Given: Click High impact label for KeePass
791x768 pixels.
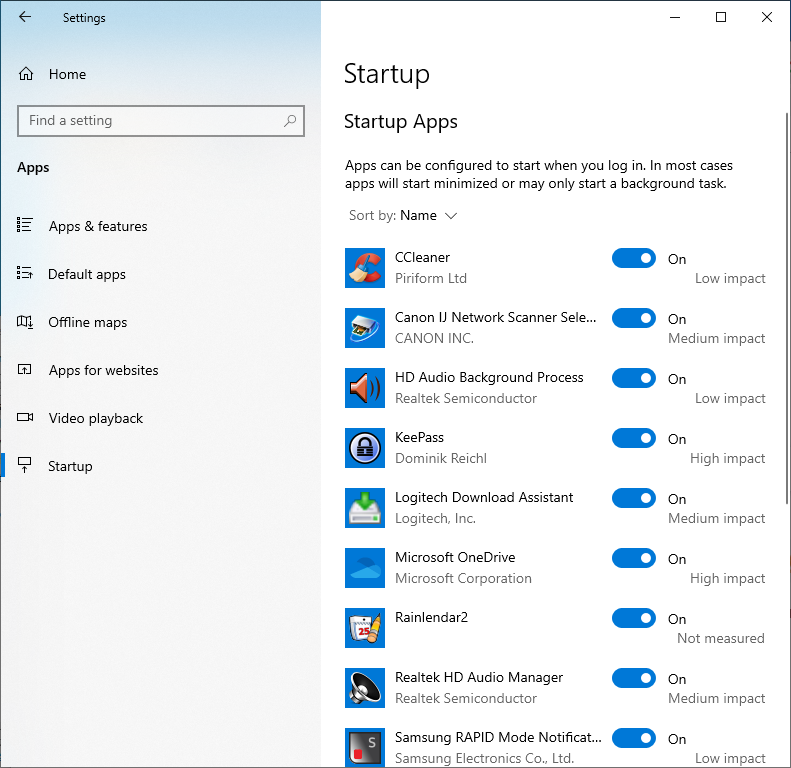Looking at the screenshot, I should (x=727, y=459).
